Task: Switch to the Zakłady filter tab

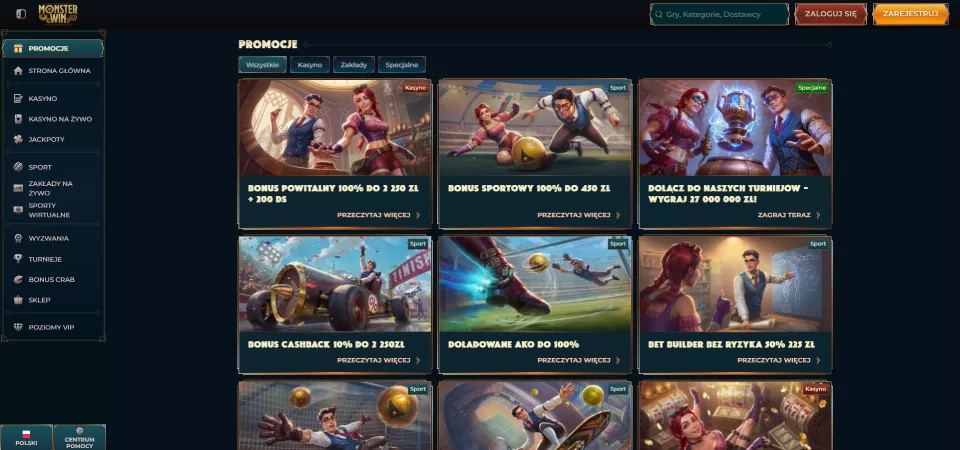Action: point(354,65)
